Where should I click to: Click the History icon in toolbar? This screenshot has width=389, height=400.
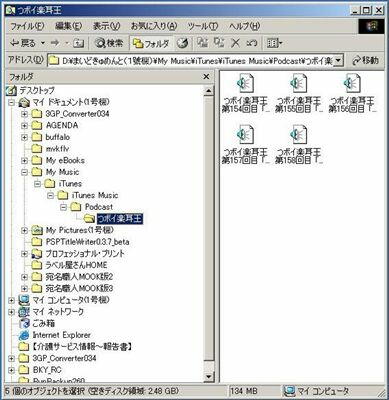(183, 43)
